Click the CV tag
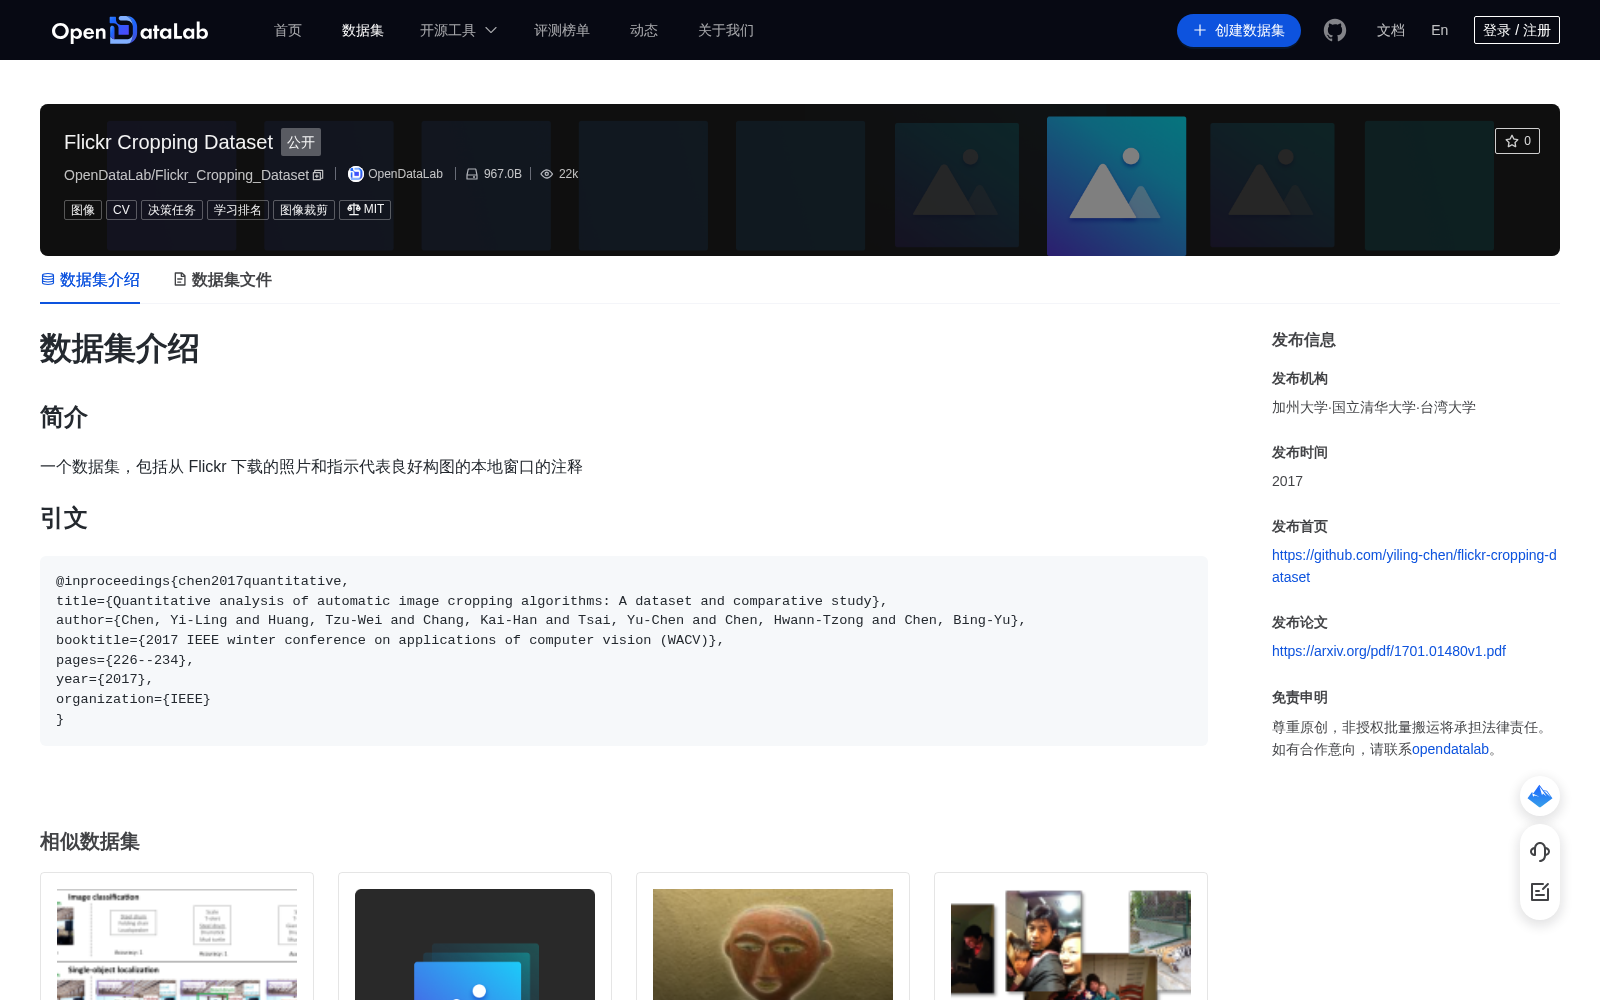Screen dimensions: 1600x1000 pyautogui.click(x=121, y=210)
